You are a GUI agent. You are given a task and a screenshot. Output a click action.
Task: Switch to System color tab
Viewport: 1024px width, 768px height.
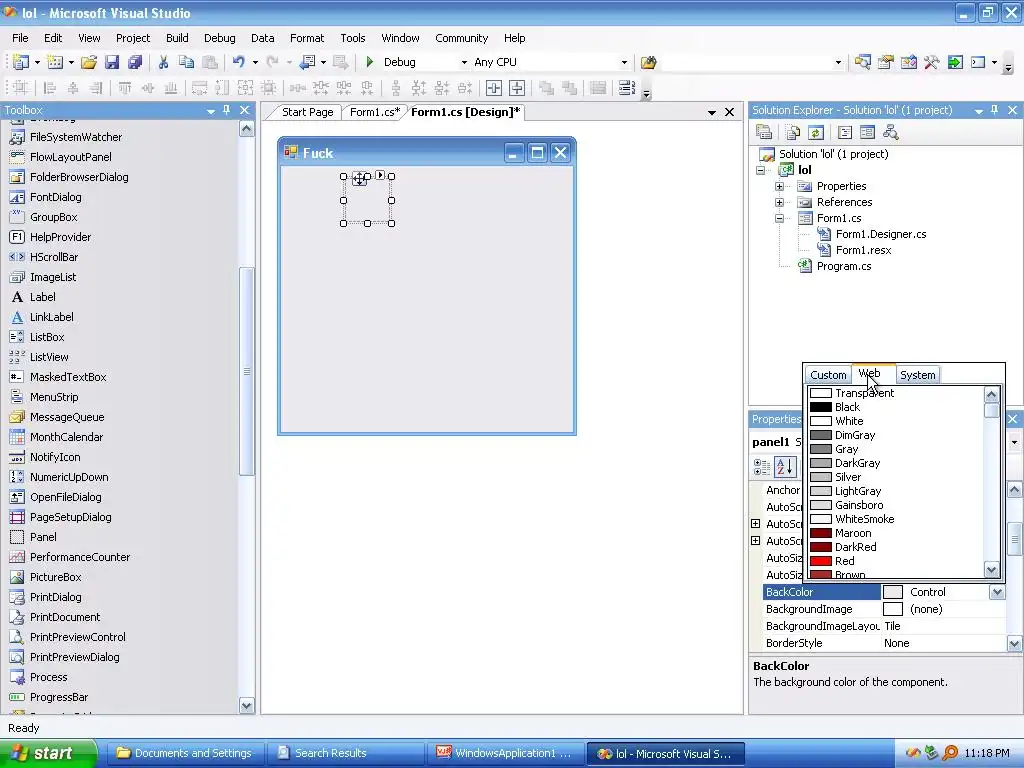coord(918,375)
